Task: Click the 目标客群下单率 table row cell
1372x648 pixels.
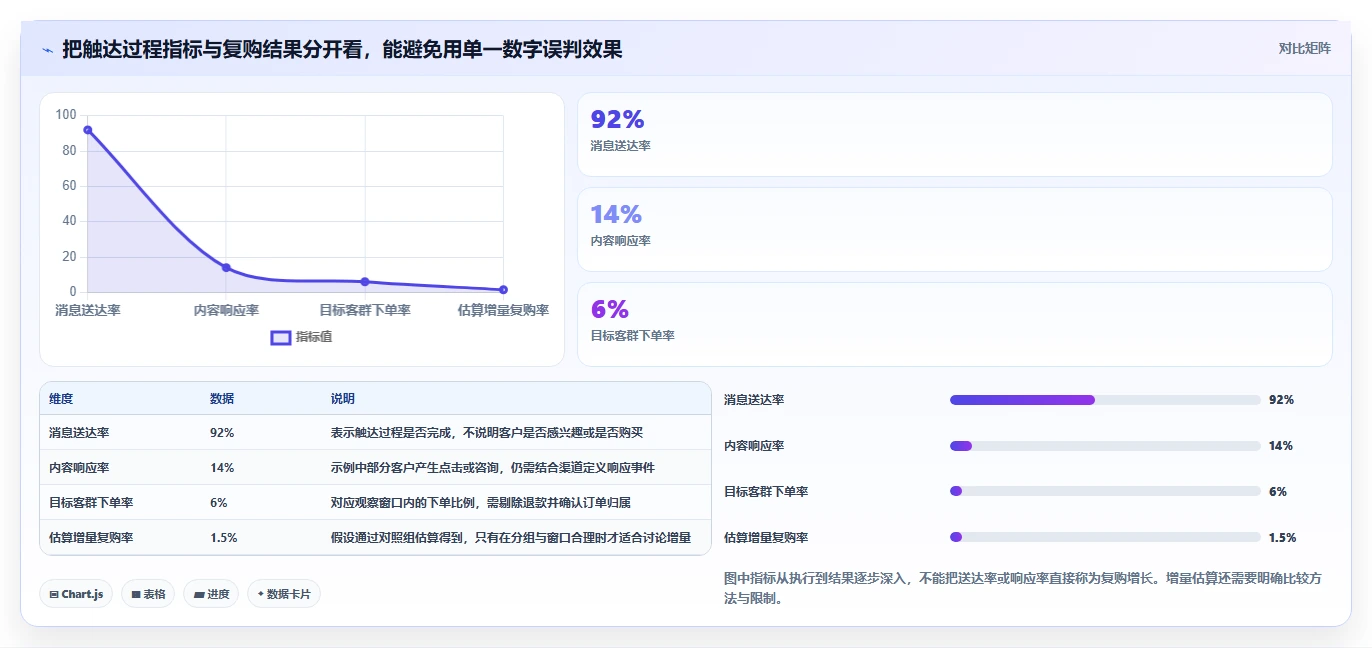Action: click(x=91, y=503)
